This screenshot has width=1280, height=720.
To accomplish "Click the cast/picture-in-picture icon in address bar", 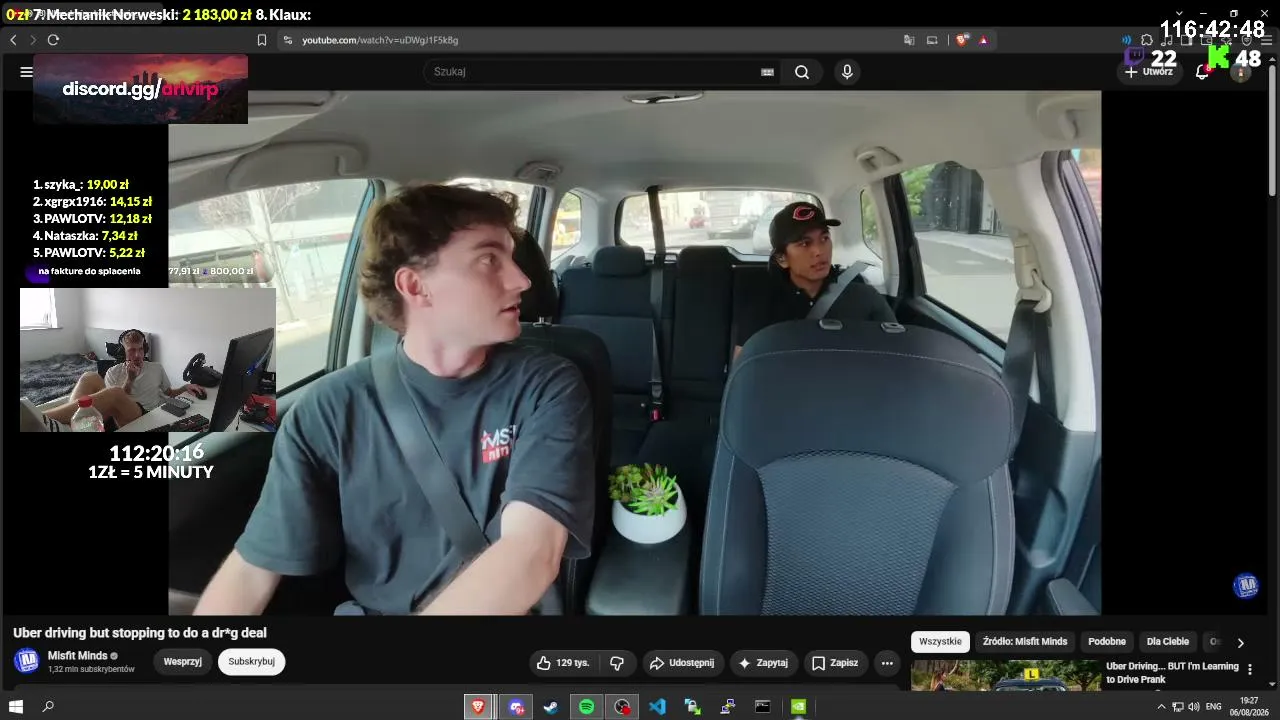I will [932, 40].
